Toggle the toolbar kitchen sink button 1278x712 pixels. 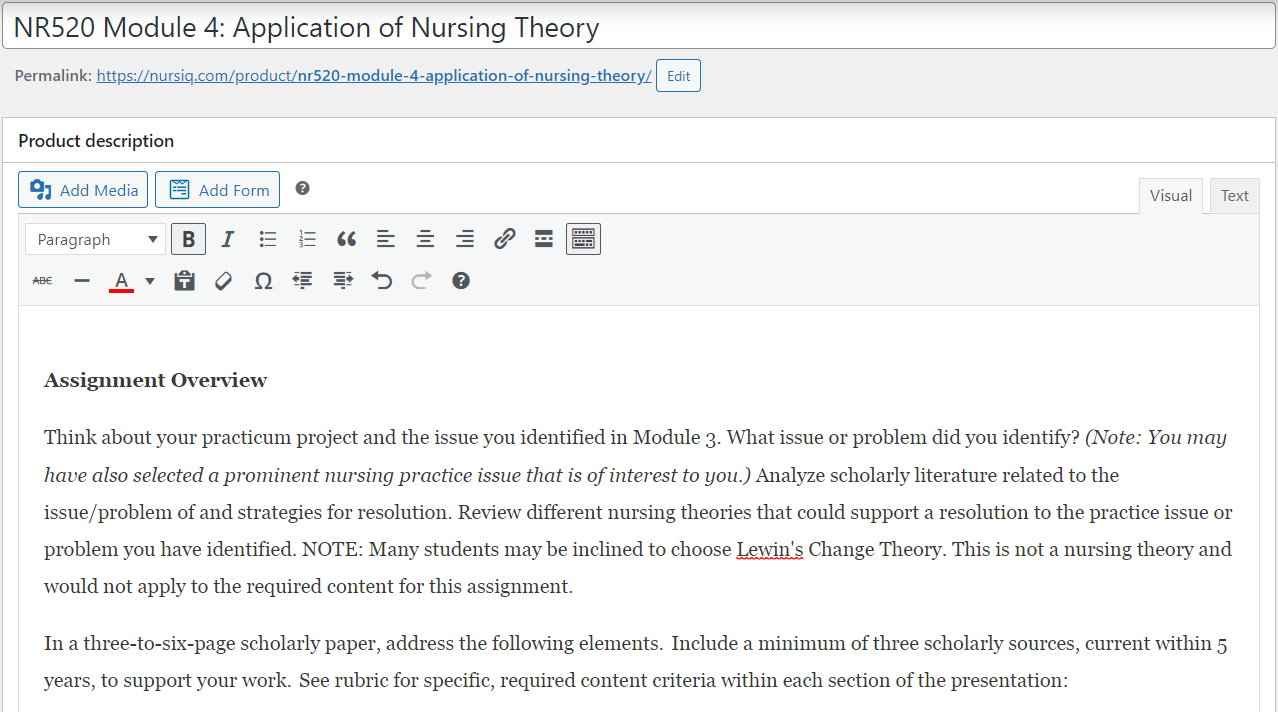583,240
